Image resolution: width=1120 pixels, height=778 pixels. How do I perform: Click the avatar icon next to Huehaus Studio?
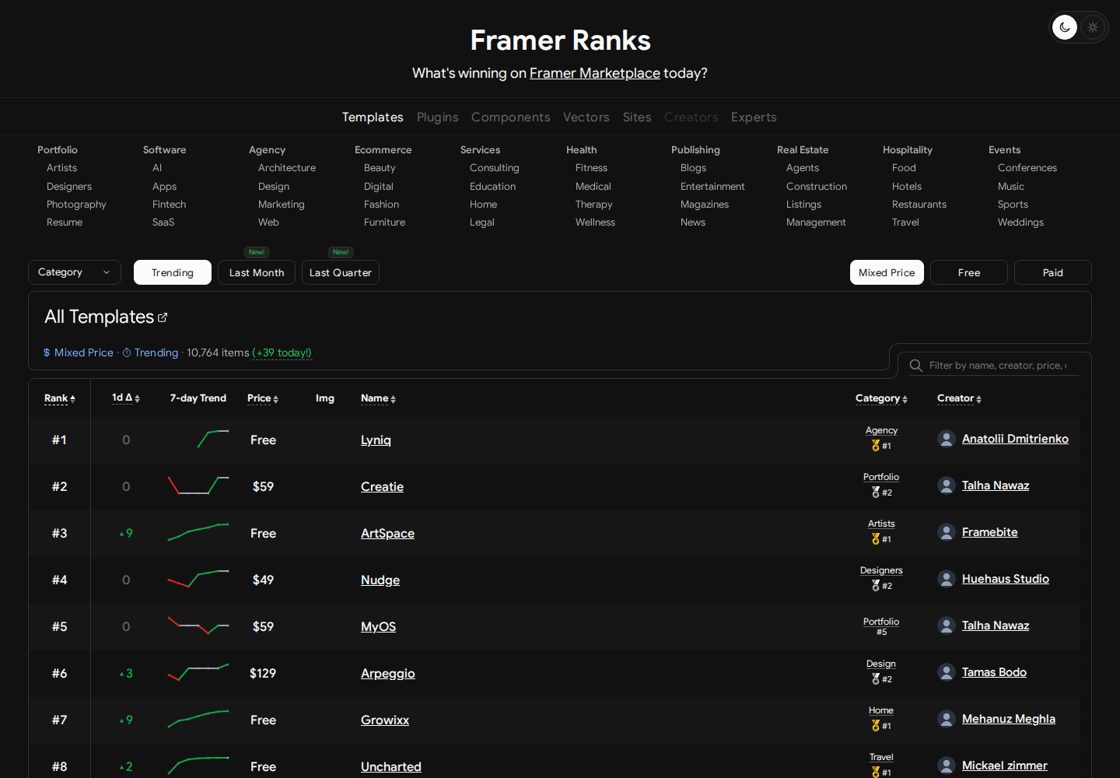tap(946, 579)
